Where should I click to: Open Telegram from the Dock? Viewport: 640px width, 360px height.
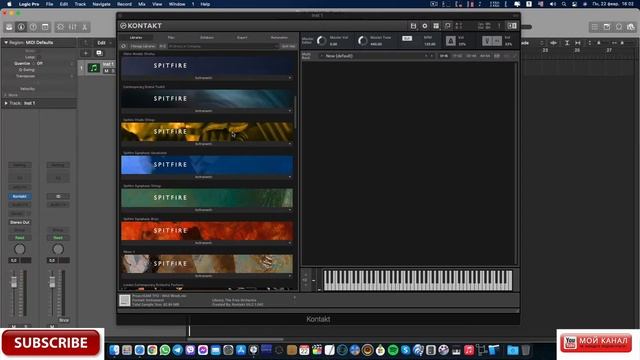178,350
